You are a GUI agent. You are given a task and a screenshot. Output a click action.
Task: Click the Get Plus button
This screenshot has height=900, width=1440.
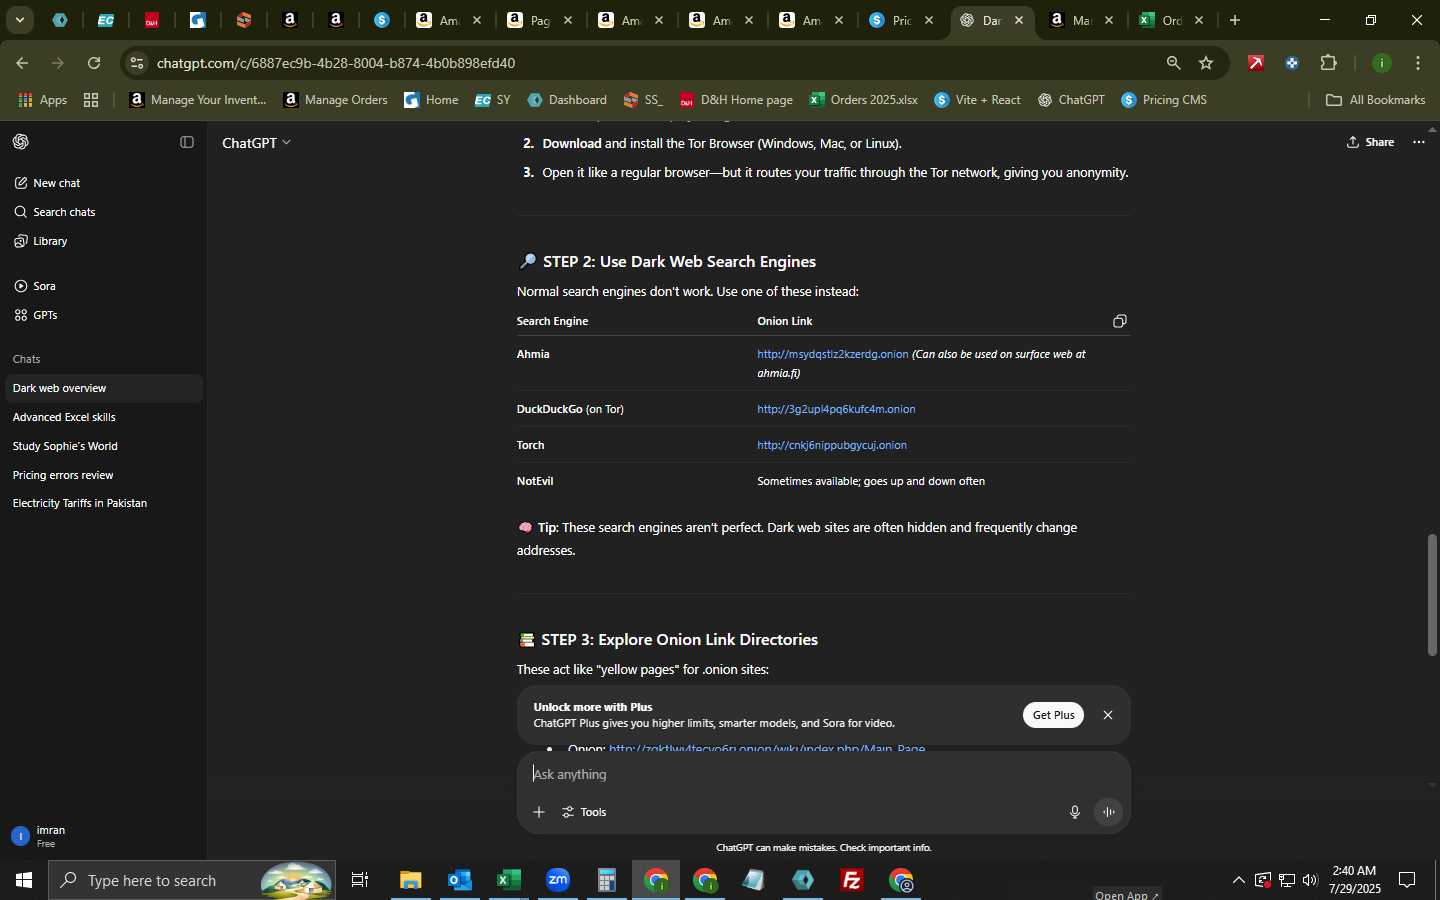[1053, 715]
